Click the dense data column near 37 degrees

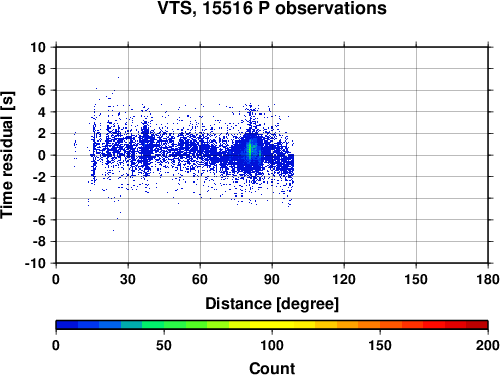(145, 148)
